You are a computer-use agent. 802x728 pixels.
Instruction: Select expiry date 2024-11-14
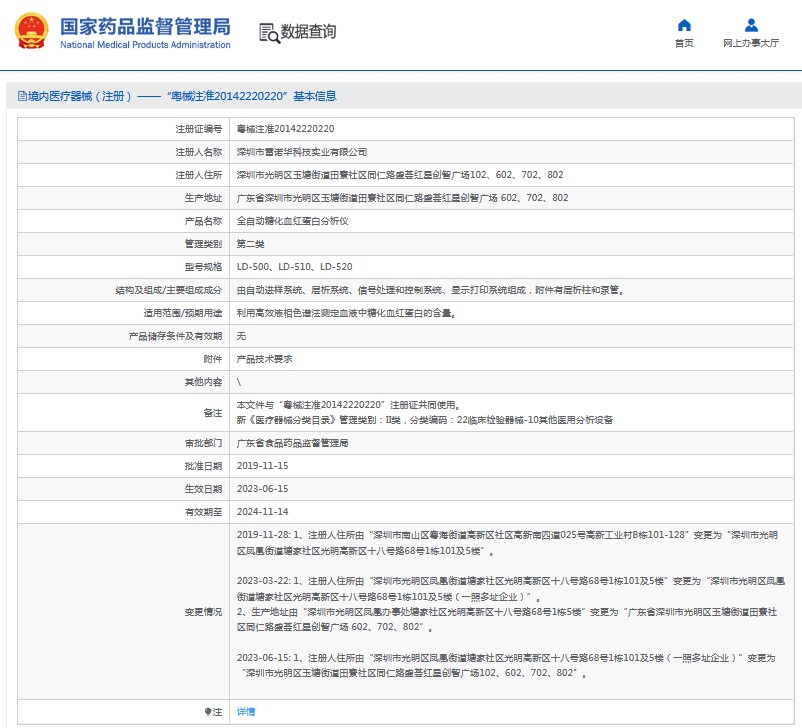[262, 512]
